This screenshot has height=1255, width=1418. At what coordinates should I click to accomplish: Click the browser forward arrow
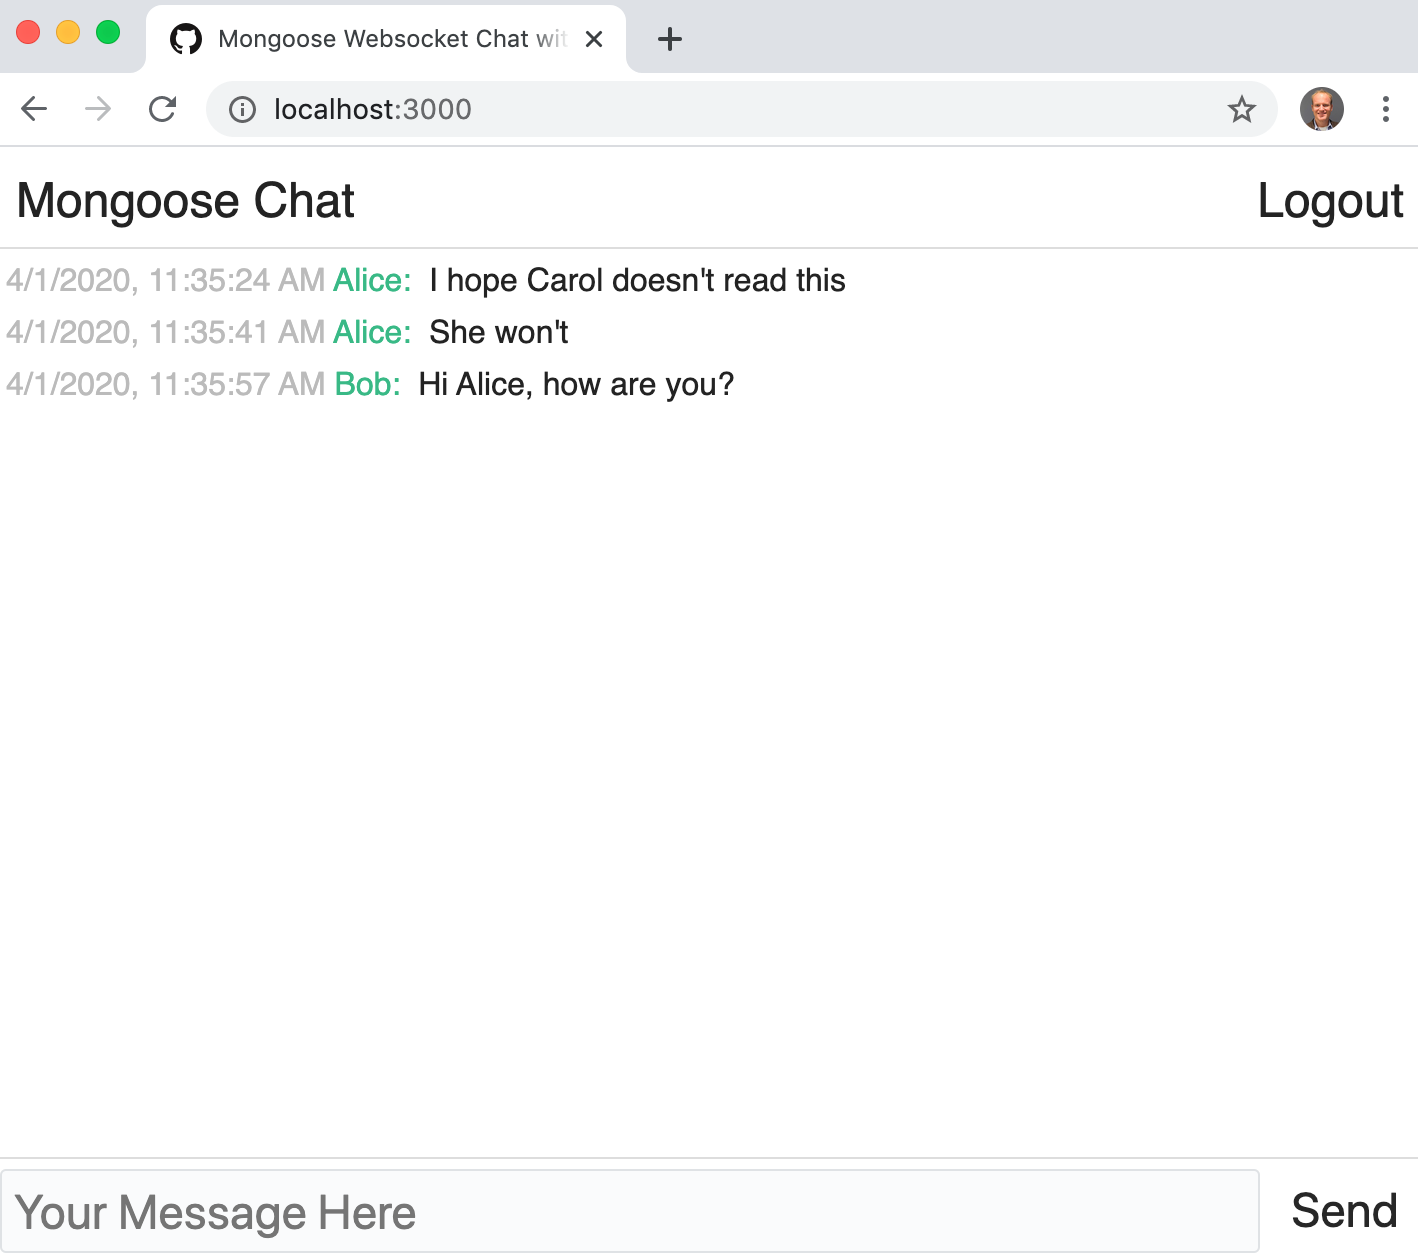(x=98, y=109)
